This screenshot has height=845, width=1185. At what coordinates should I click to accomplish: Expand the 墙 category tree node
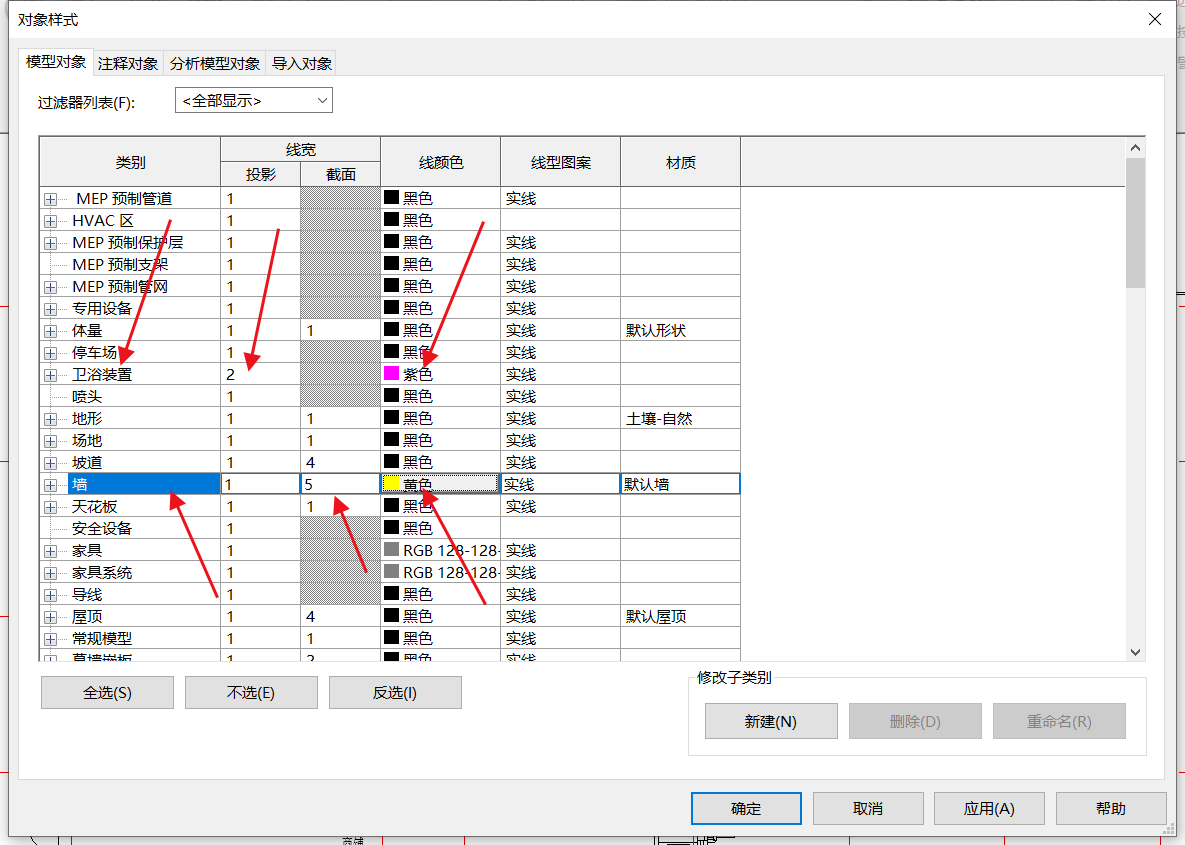[x=50, y=485]
